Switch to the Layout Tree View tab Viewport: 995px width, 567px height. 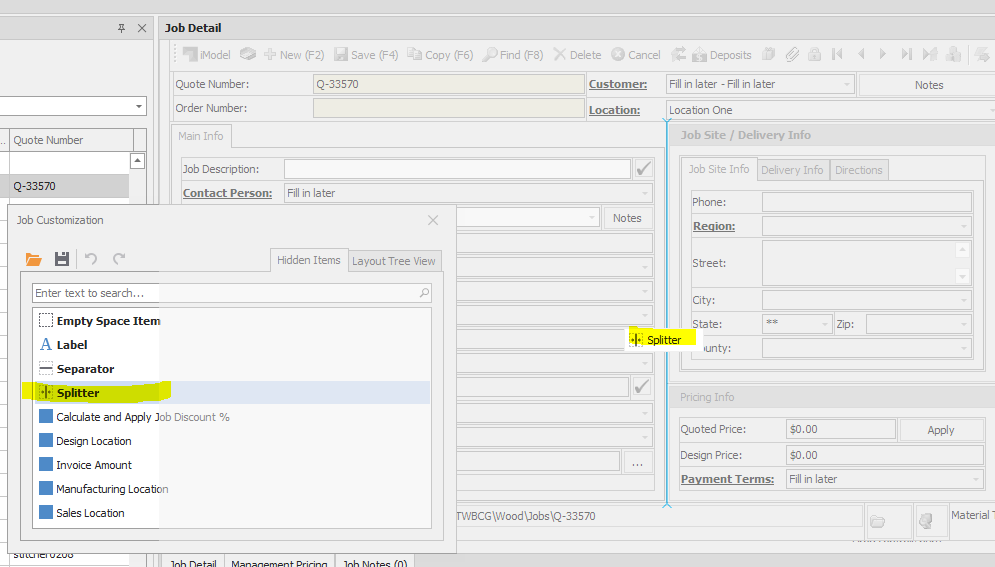click(x=394, y=261)
